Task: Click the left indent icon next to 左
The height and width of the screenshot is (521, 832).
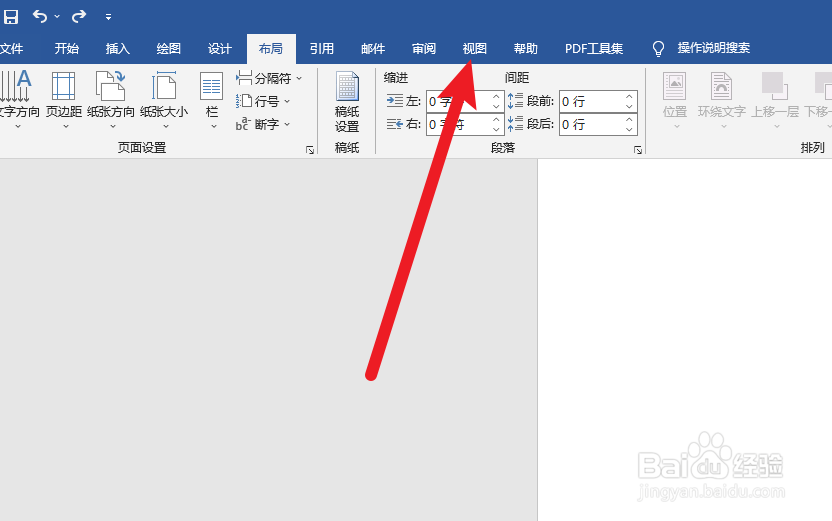Action: pyautogui.click(x=395, y=101)
